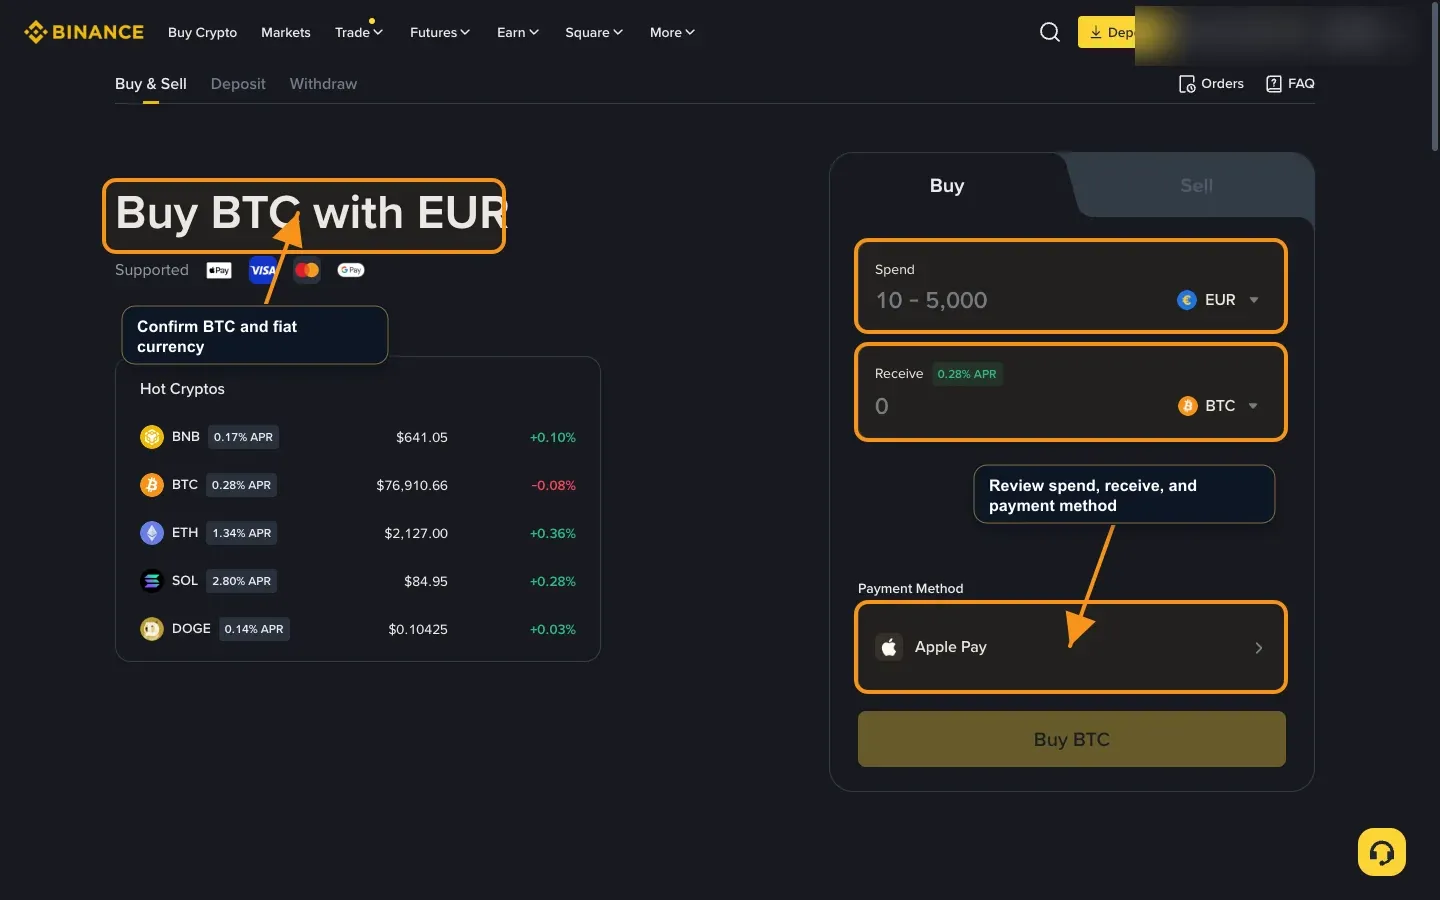Screen dimensions: 1440x900
Task: Go to the Markets page
Action: (286, 32)
